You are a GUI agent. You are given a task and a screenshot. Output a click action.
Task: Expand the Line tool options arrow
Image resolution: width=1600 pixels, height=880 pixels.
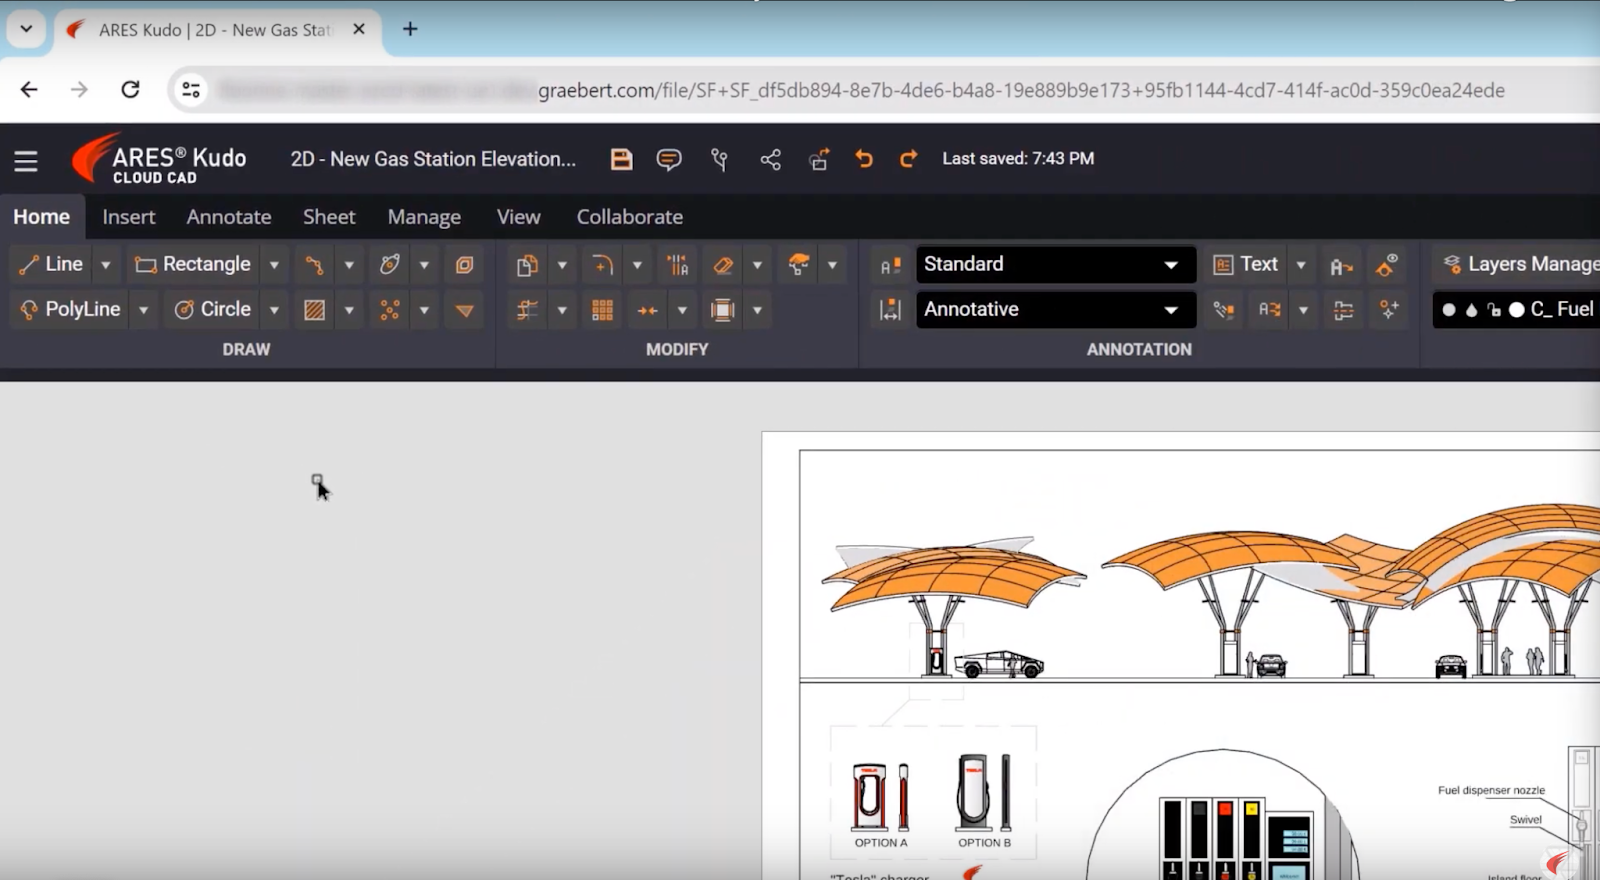[106, 265]
